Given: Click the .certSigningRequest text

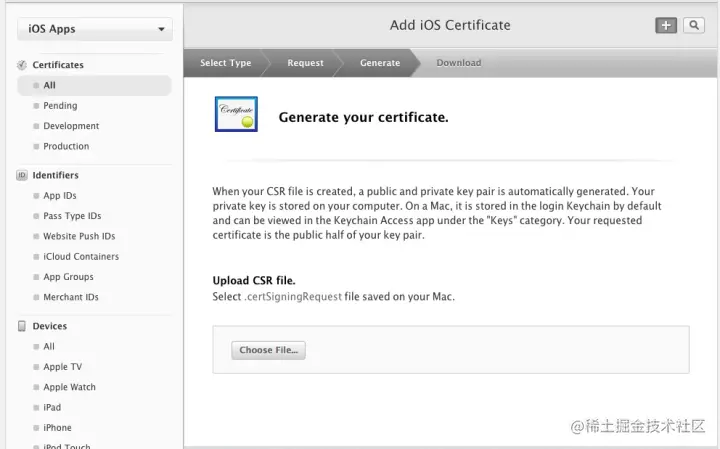Looking at the screenshot, I should coord(293,297).
